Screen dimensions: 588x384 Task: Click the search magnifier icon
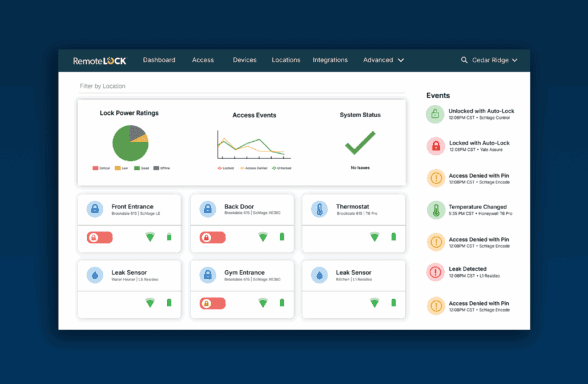click(x=464, y=60)
